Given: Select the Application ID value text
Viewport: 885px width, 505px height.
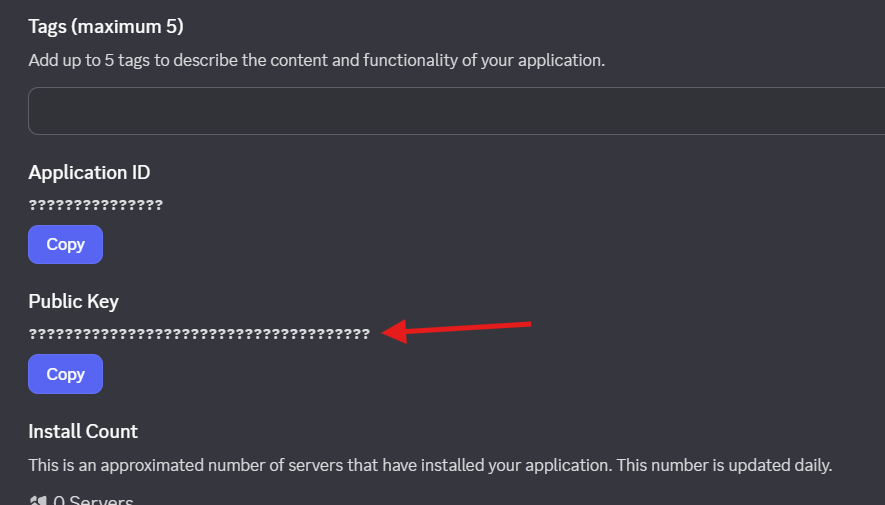Looking at the screenshot, I should click(x=95, y=205).
